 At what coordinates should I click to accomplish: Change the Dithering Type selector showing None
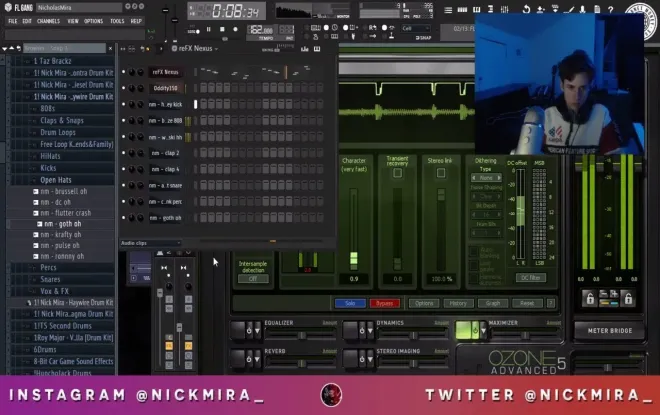click(x=486, y=178)
